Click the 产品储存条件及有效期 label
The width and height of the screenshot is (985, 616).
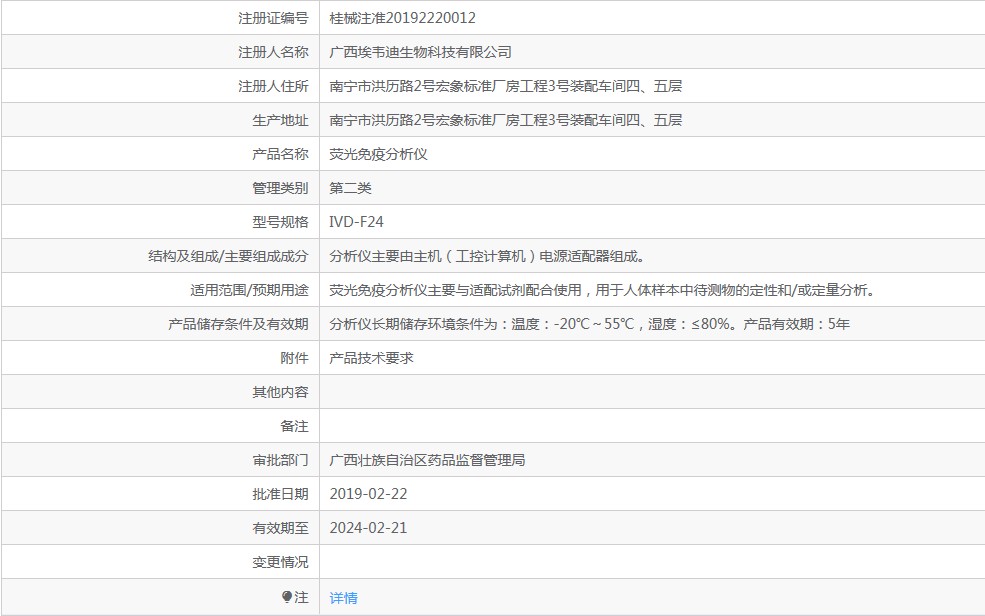[238, 324]
